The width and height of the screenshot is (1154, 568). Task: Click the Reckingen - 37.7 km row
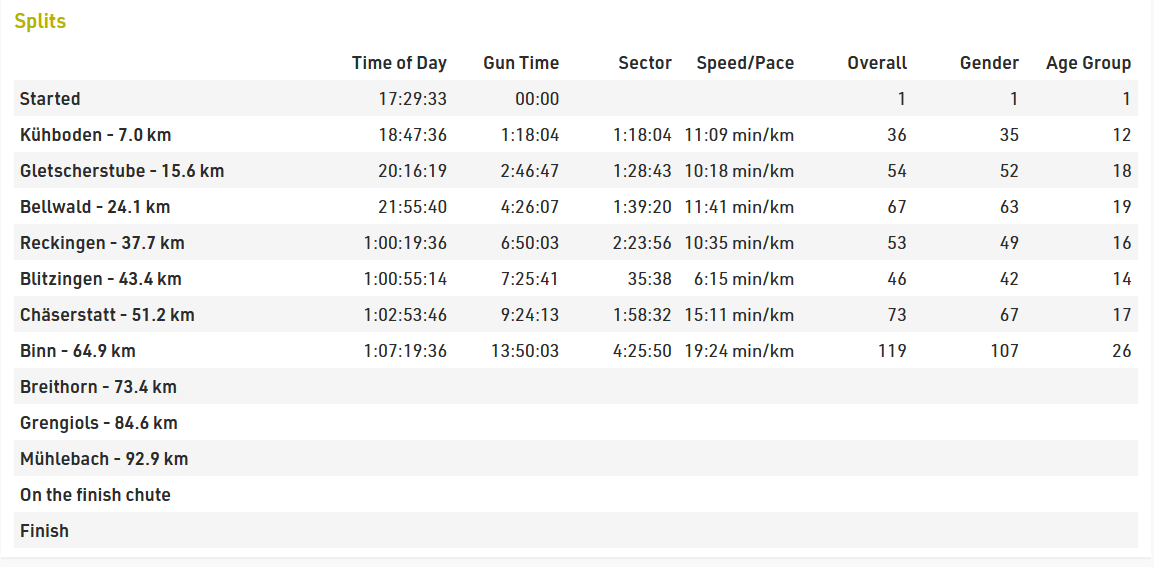[576, 243]
